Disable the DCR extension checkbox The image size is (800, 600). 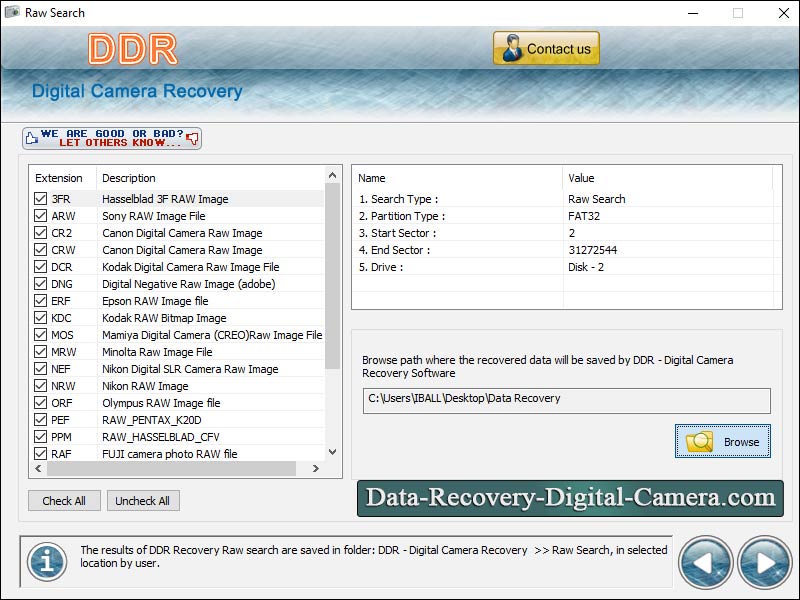(40, 266)
